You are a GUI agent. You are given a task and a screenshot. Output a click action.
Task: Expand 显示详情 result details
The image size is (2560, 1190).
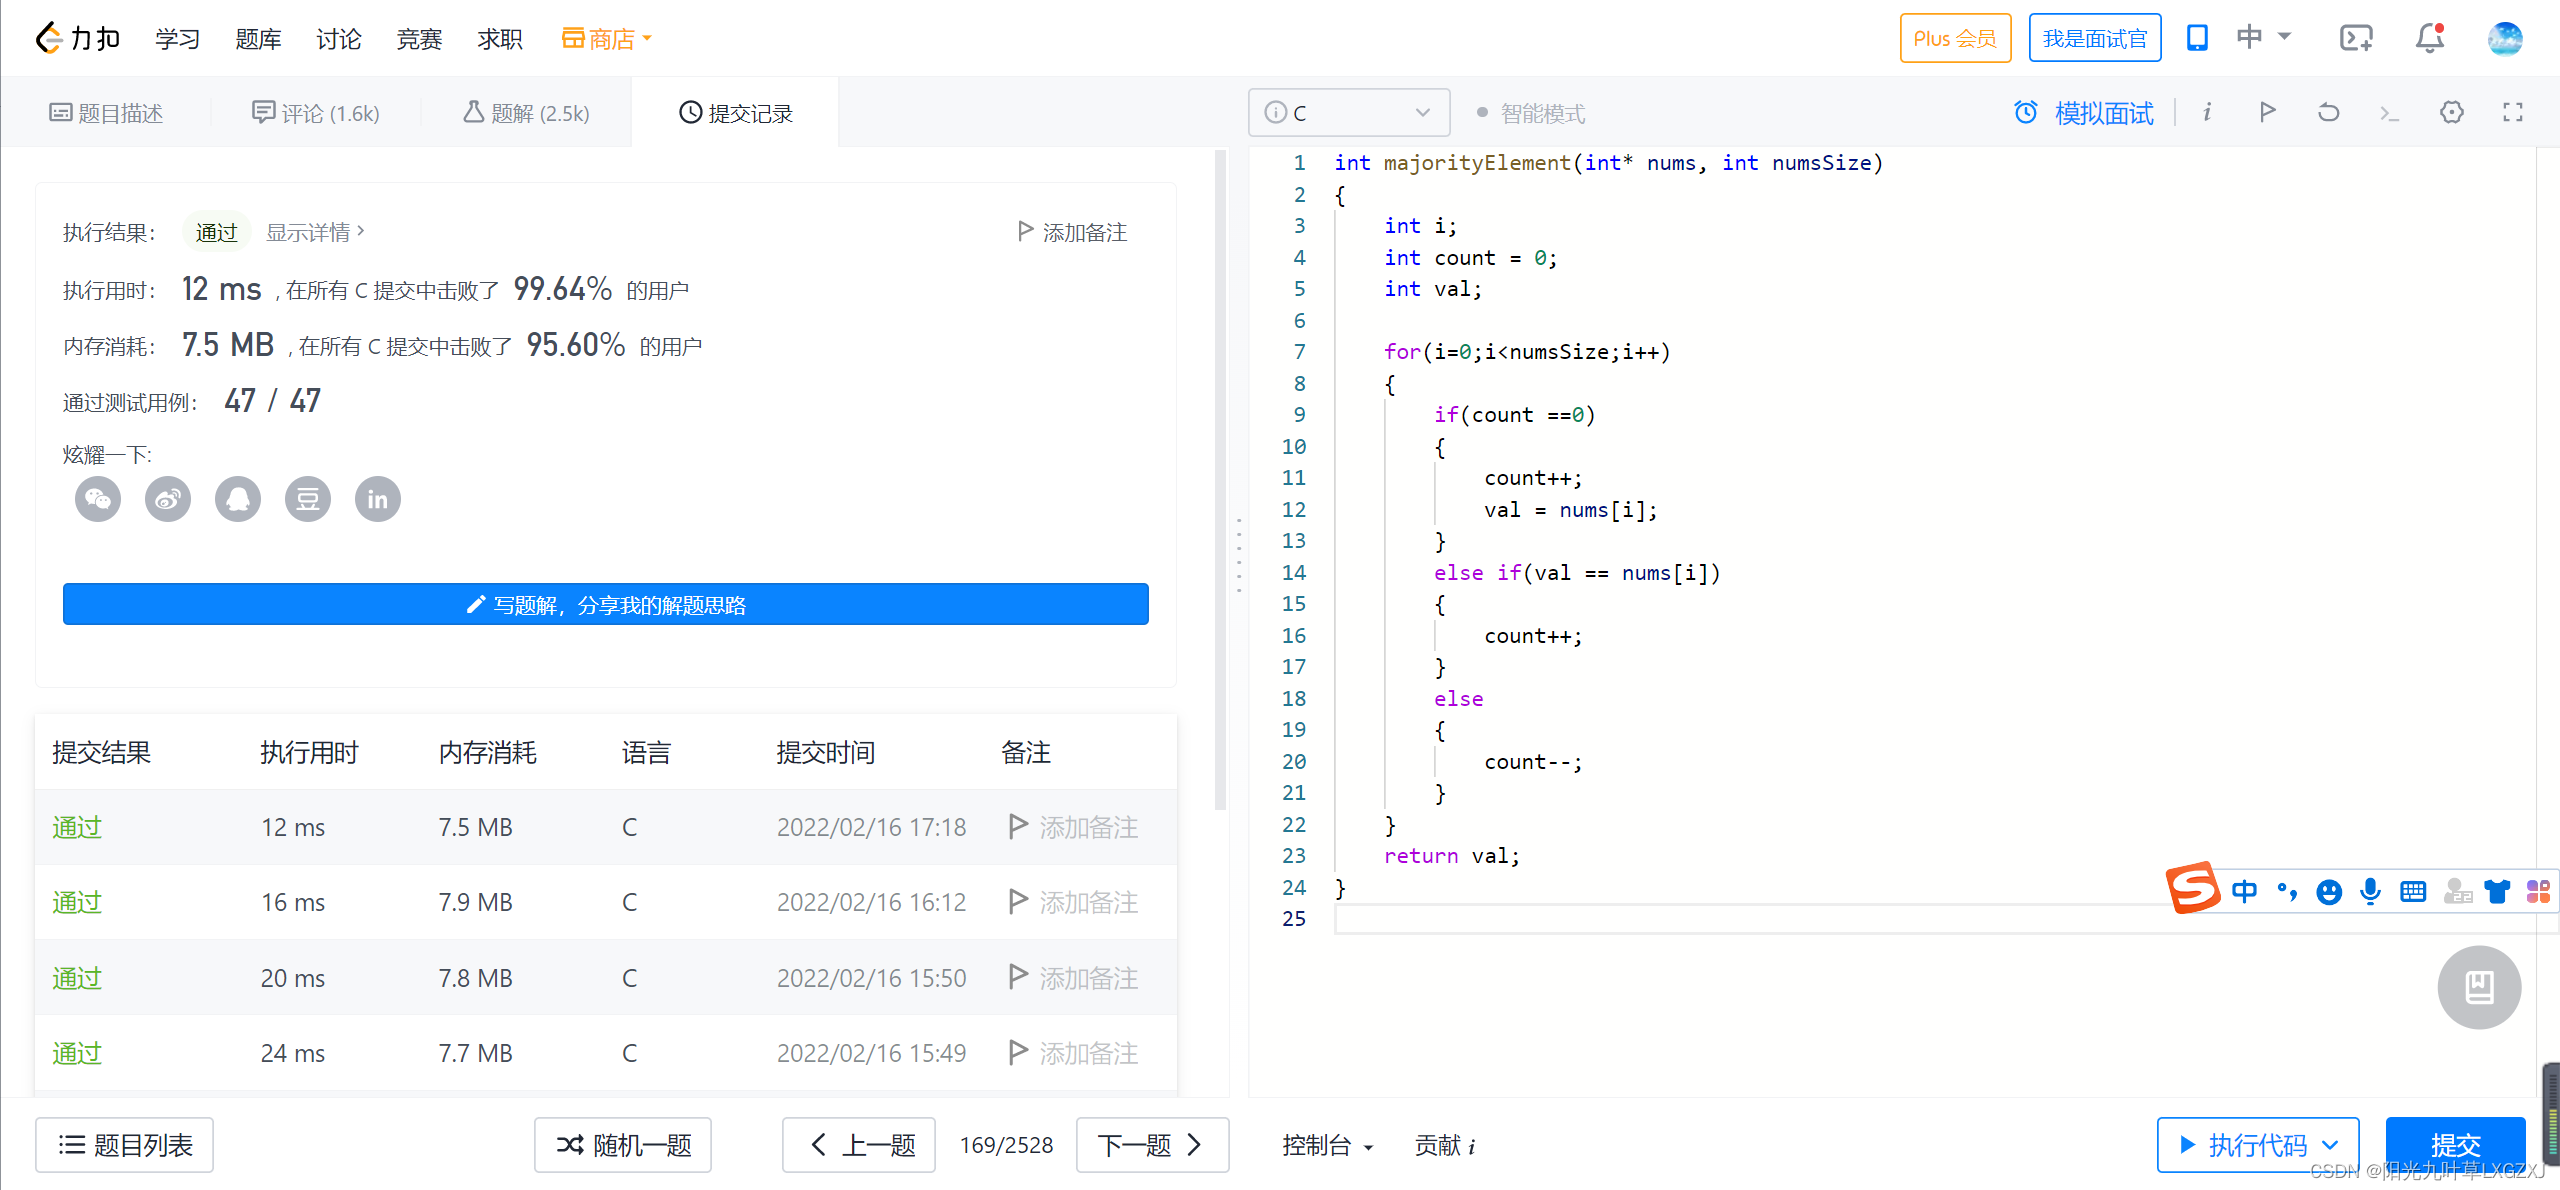pos(315,232)
